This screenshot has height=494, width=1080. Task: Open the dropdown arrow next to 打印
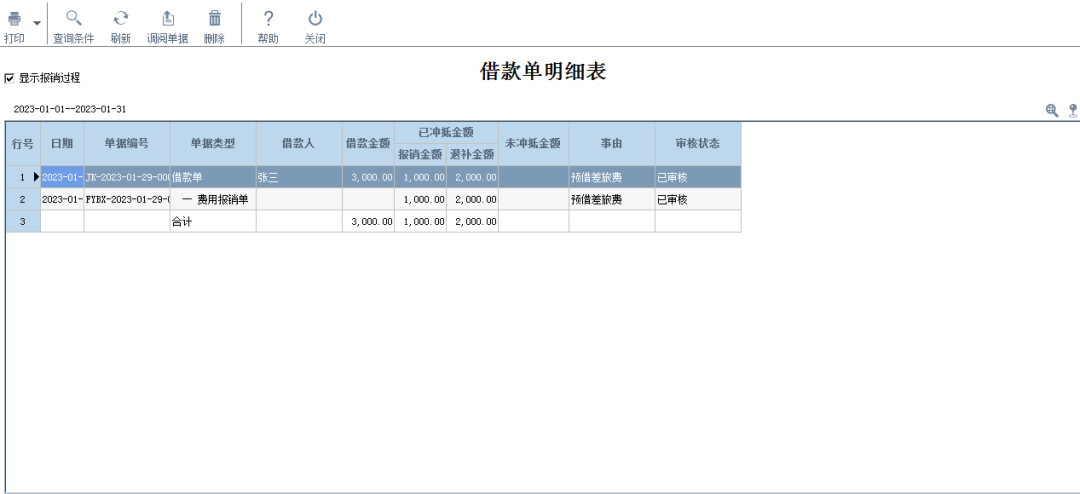click(x=37, y=22)
